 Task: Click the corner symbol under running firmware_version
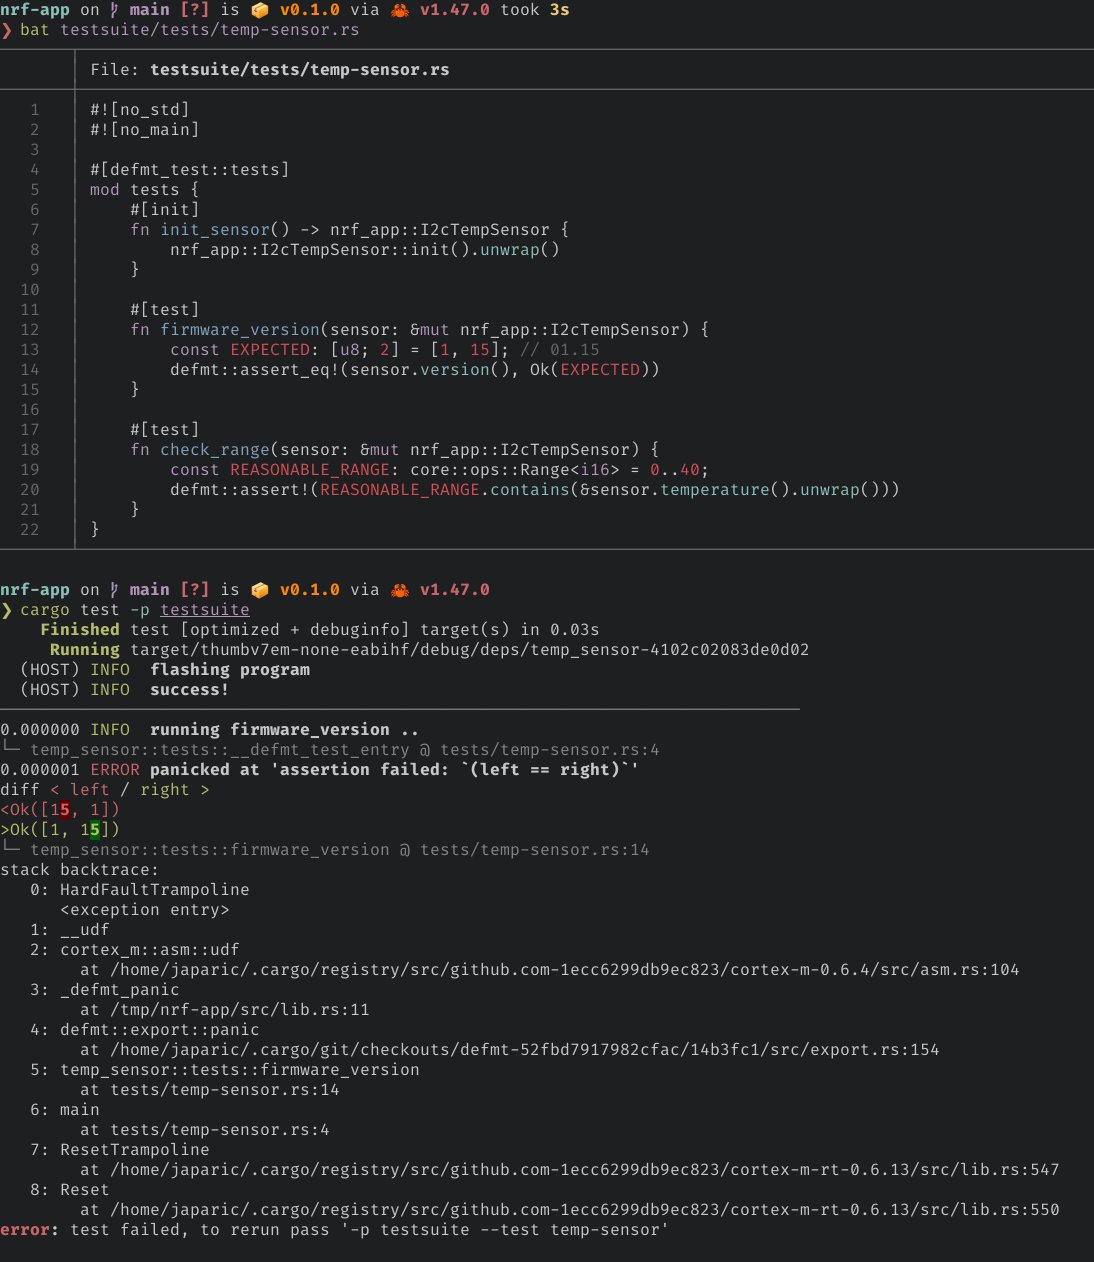pos(8,749)
